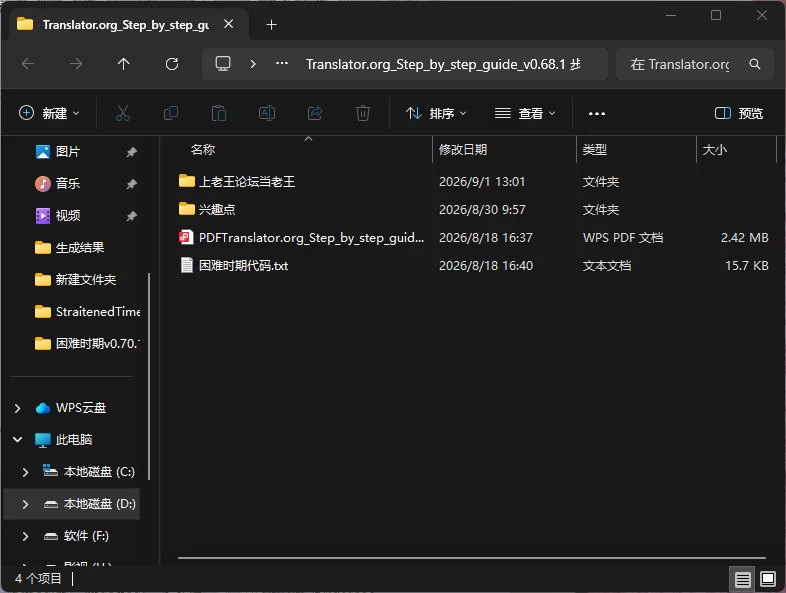
Task: Open the 新建 dropdown menu
Action: pos(49,113)
